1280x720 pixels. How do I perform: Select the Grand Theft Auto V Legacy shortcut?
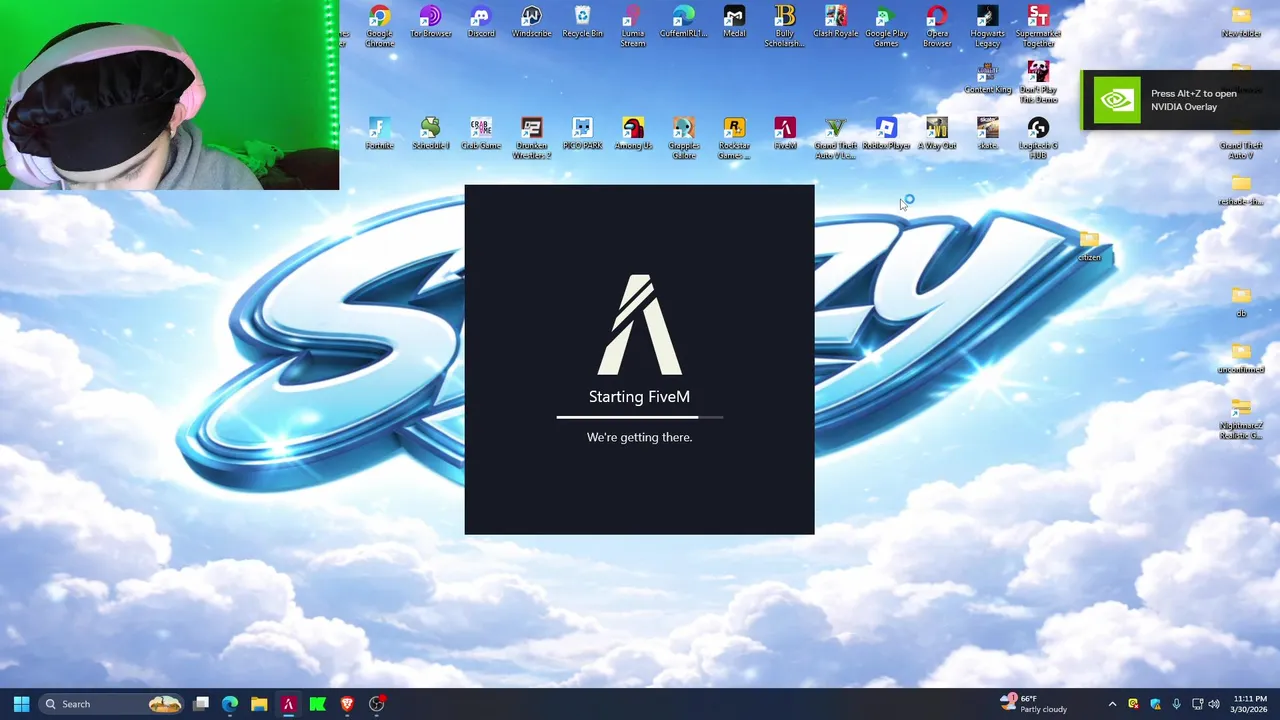pos(836,138)
